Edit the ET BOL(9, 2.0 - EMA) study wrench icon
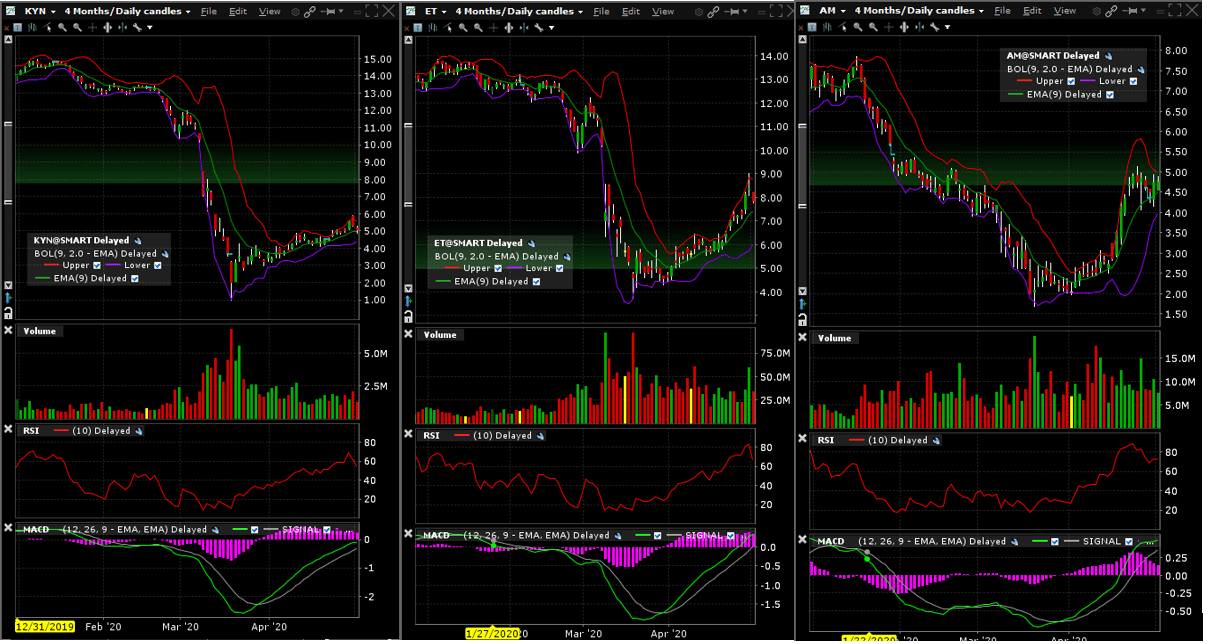Screen dimensions: 1207x644 [x=567, y=257]
